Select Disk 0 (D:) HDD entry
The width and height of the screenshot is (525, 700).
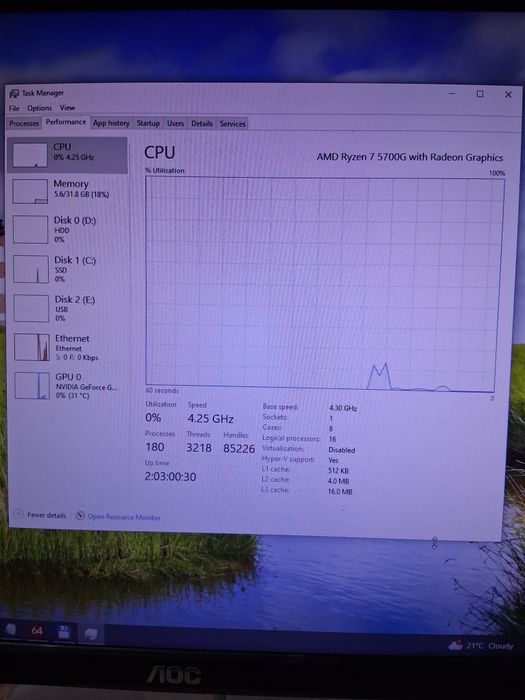tap(68, 229)
